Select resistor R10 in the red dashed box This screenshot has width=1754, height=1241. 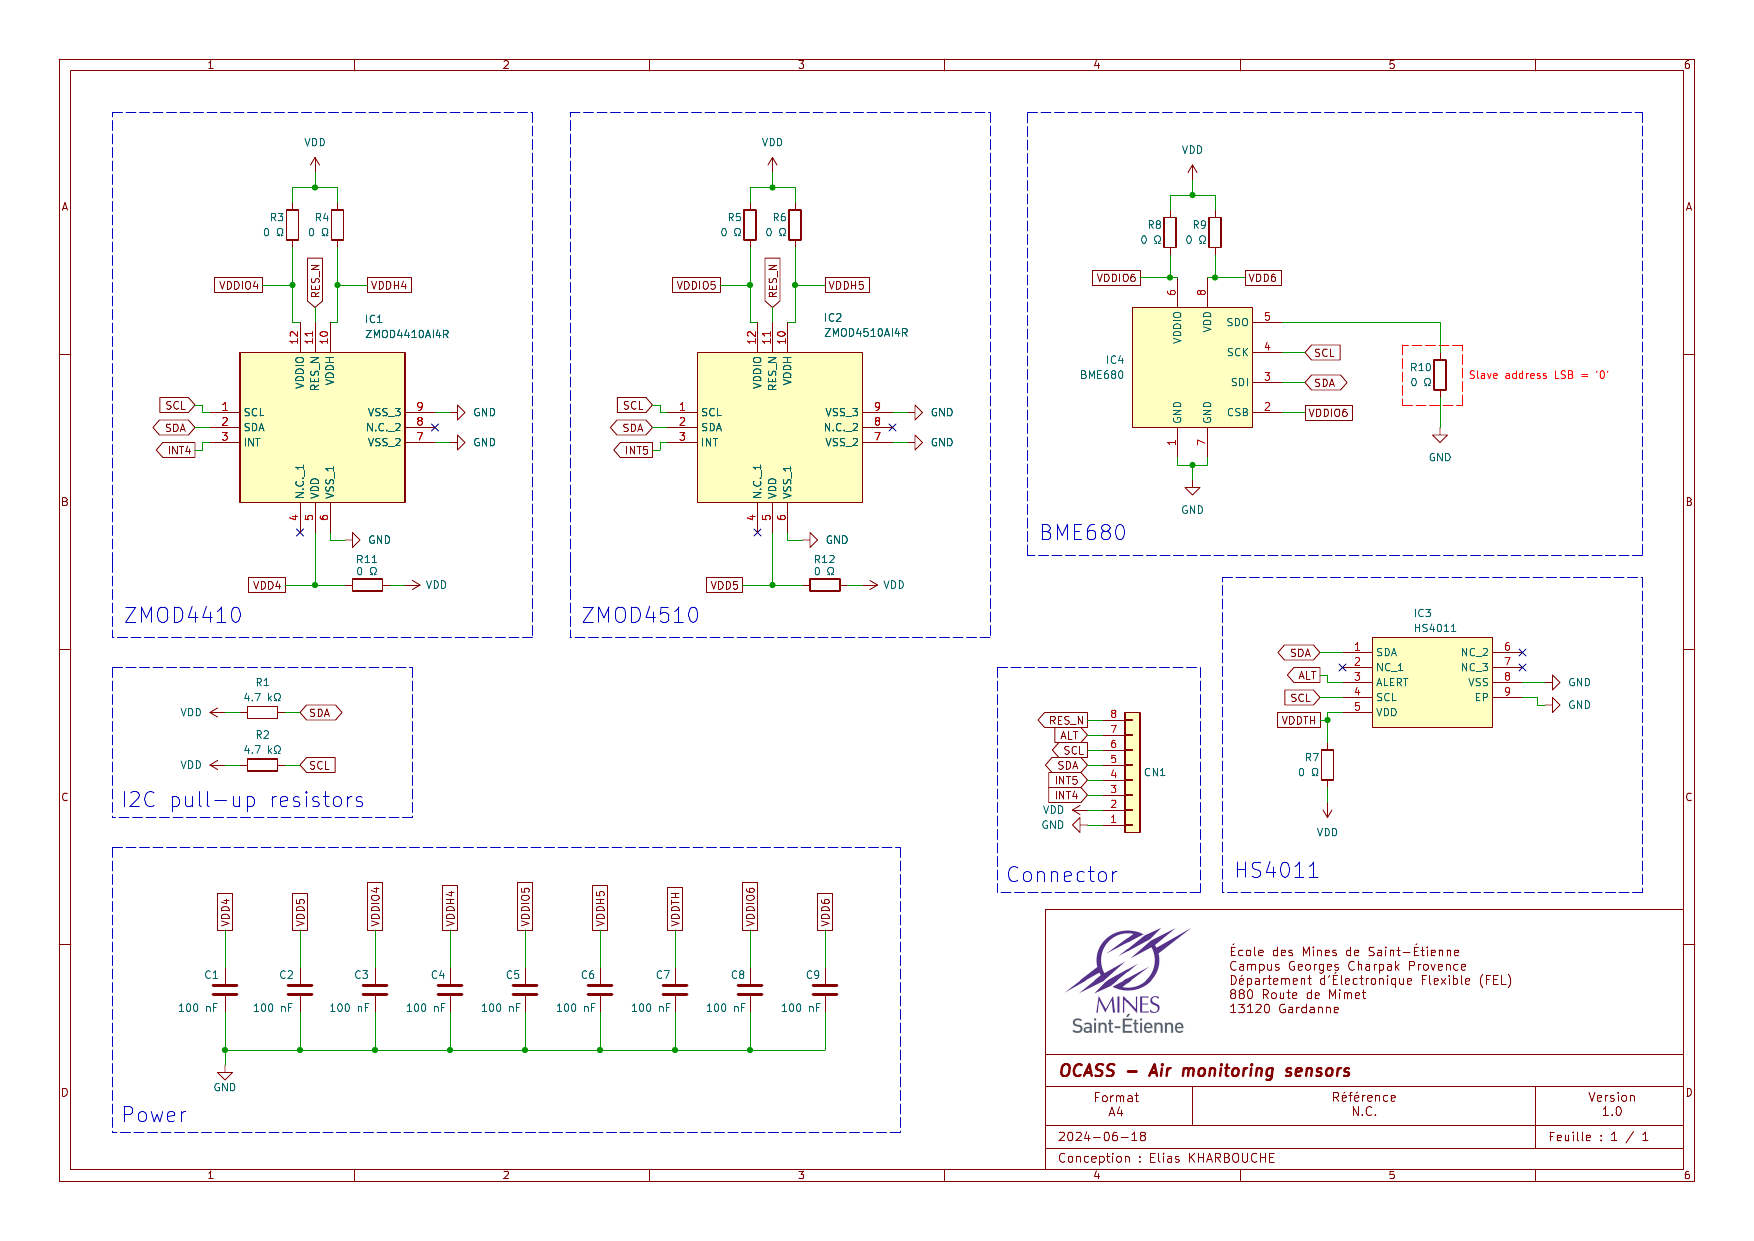[1440, 375]
